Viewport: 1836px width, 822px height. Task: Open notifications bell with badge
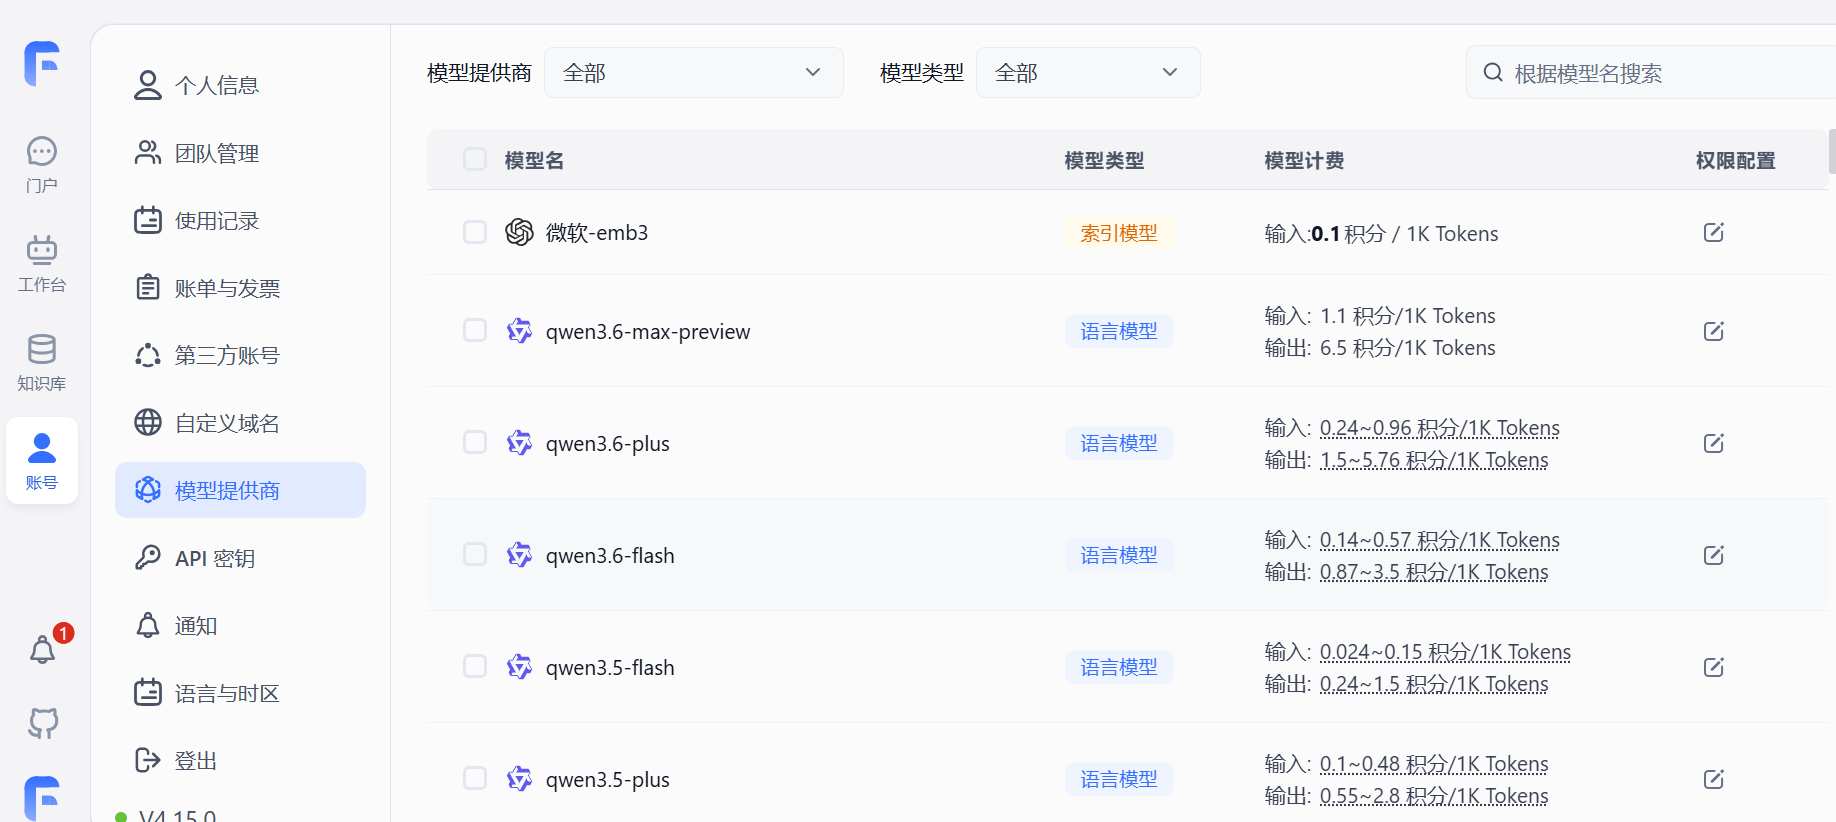[x=44, y=648]
